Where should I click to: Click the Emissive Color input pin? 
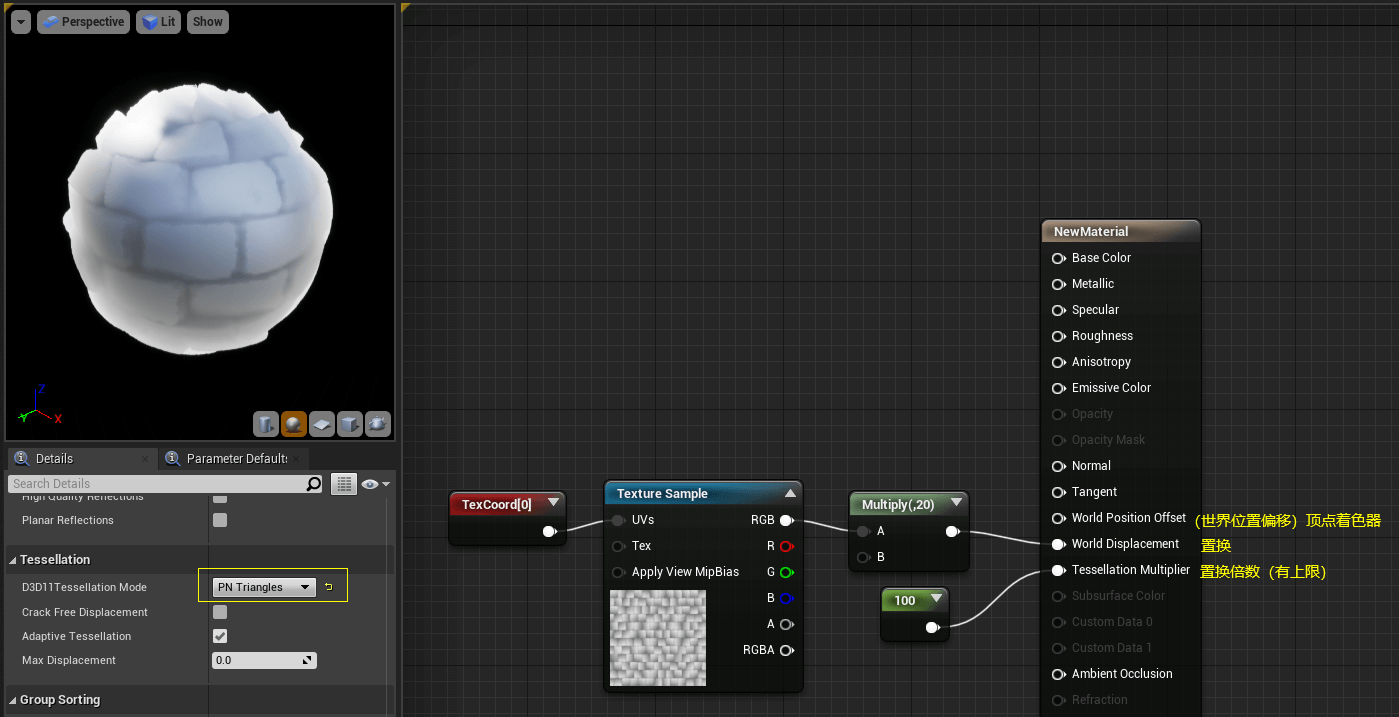pyautogui.click(x=1059, y=388)
